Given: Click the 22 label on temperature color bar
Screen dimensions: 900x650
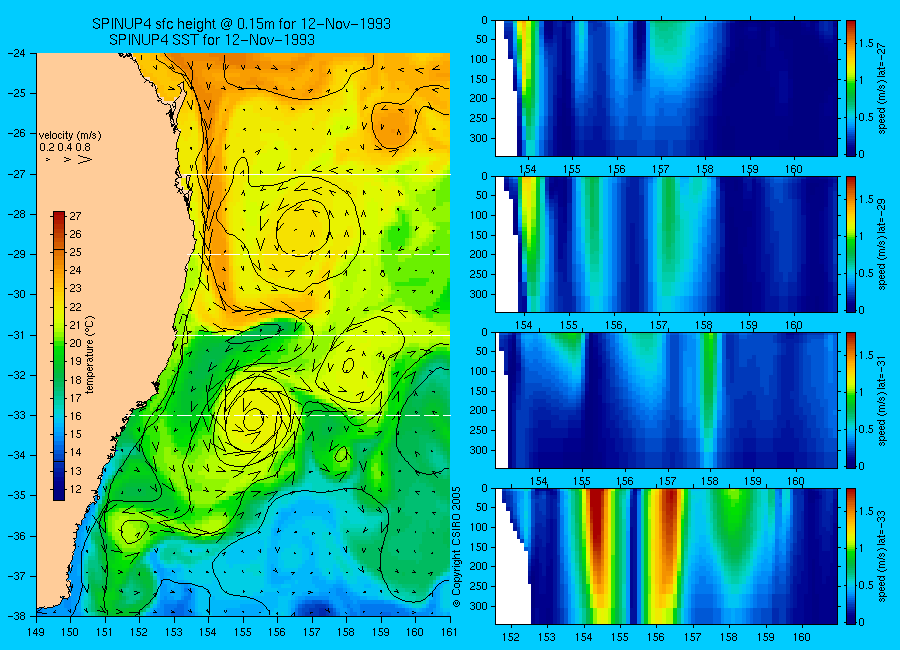Looking at the screenshot, I should 75,307.
